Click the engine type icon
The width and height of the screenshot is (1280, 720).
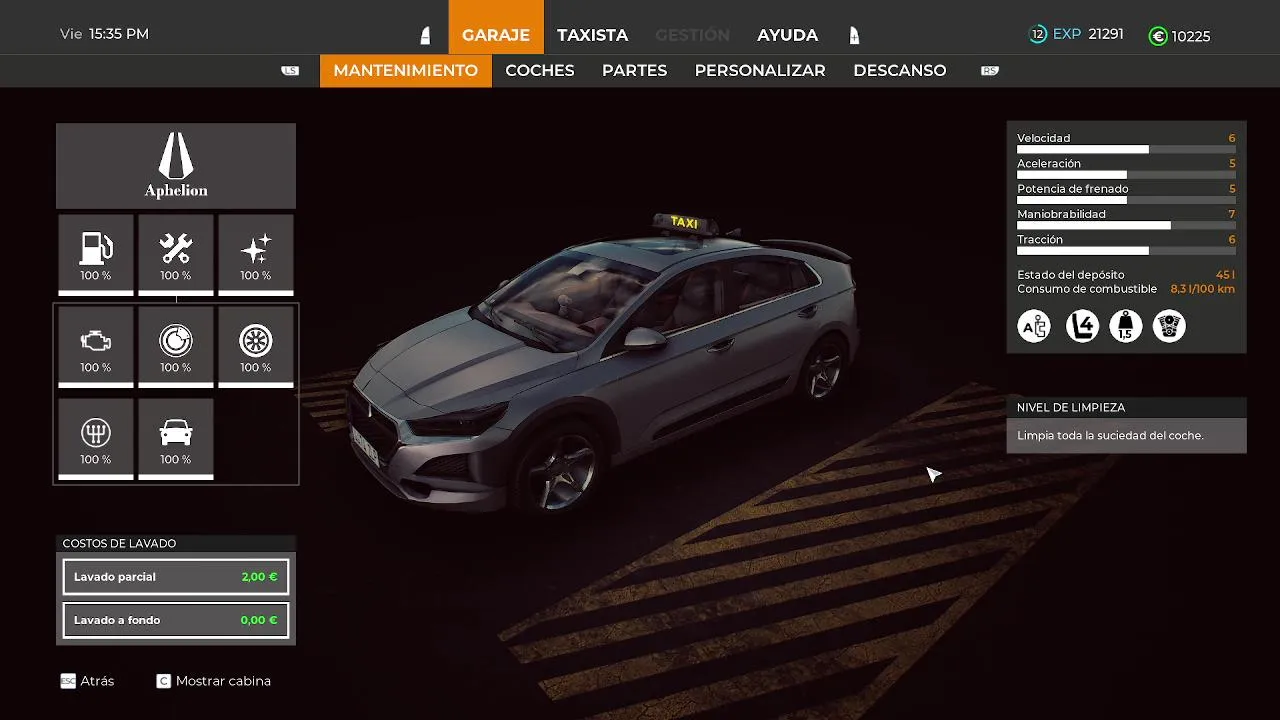(1169, 326)
